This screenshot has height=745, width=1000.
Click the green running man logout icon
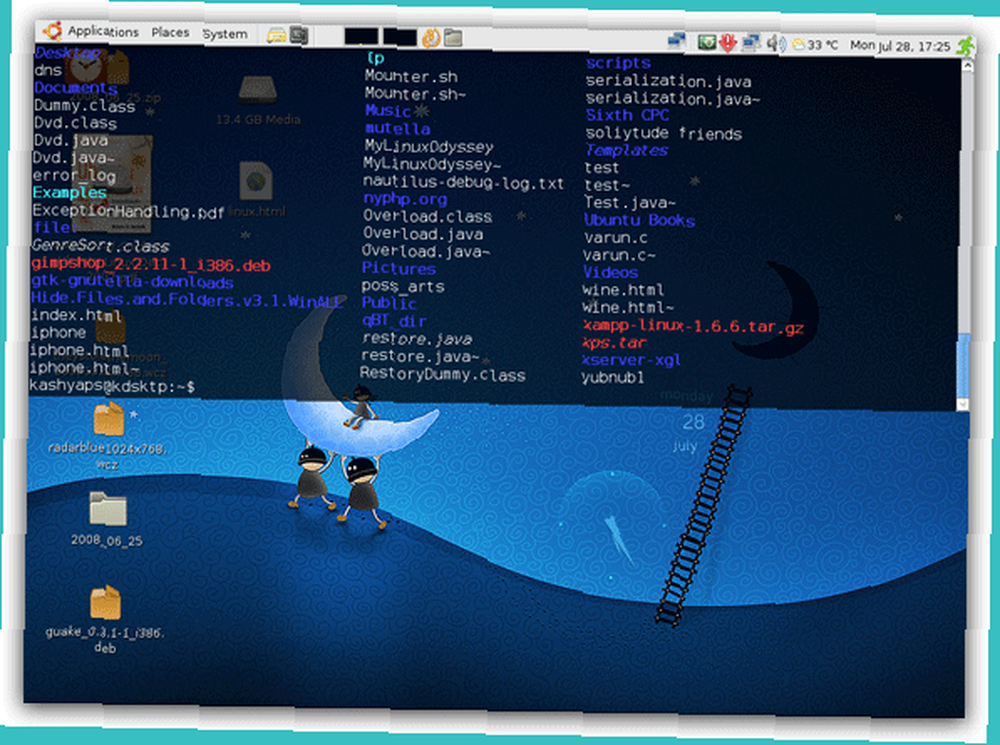[x=966, y=47]
